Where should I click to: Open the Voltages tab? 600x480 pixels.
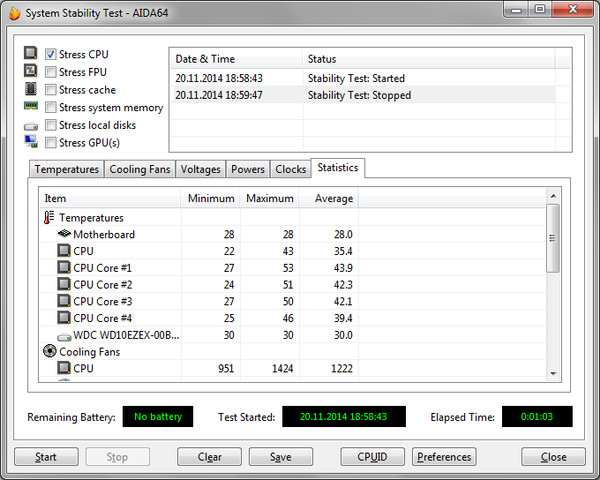[x=202, y=170]
